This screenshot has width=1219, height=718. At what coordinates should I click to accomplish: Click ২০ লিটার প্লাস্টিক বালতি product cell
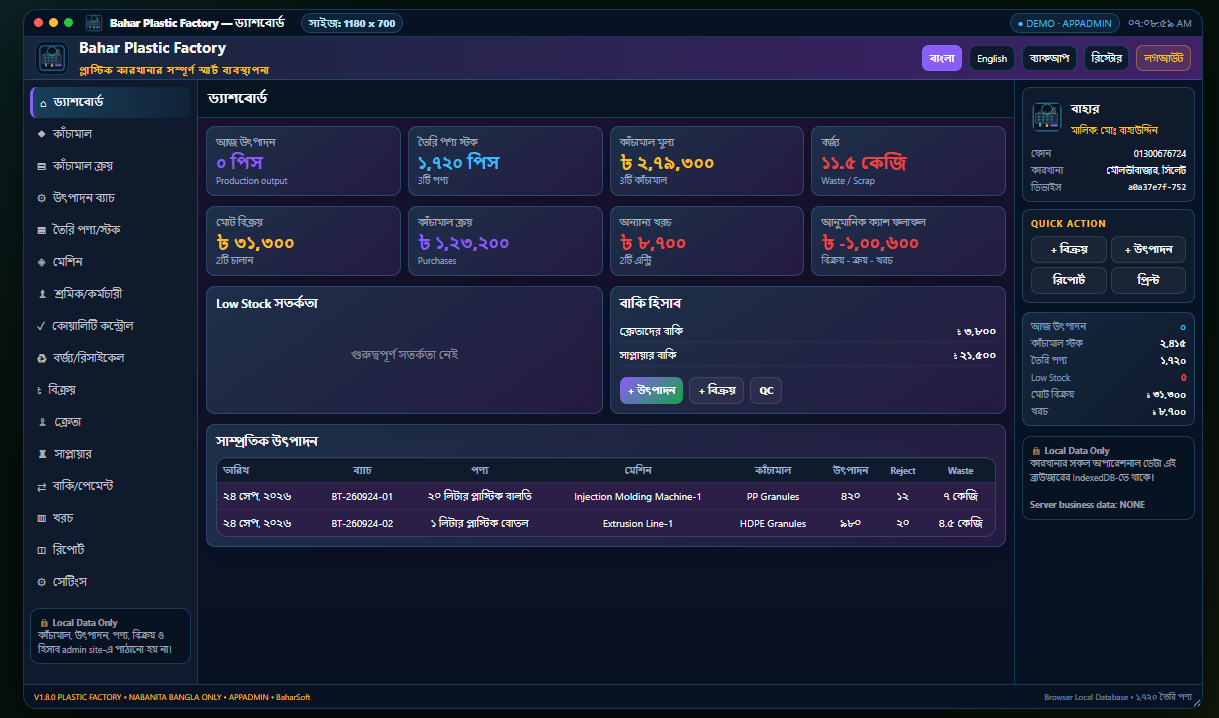[480, 496]
